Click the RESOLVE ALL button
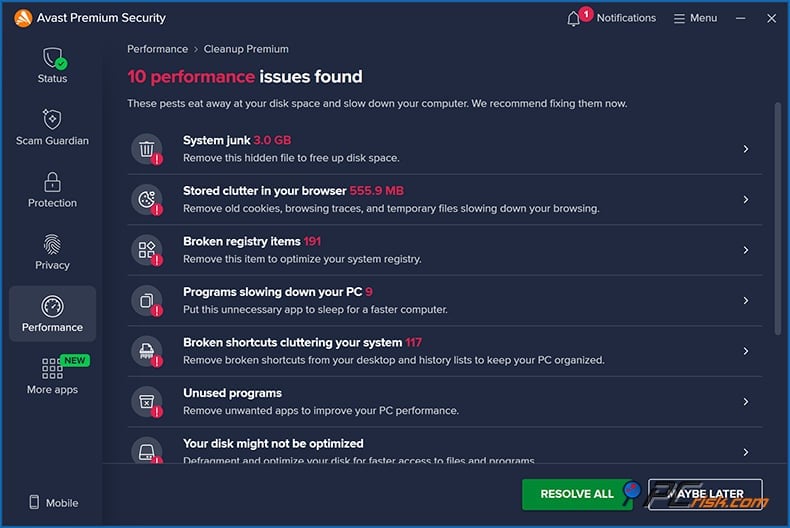 (x=577, y=494)
